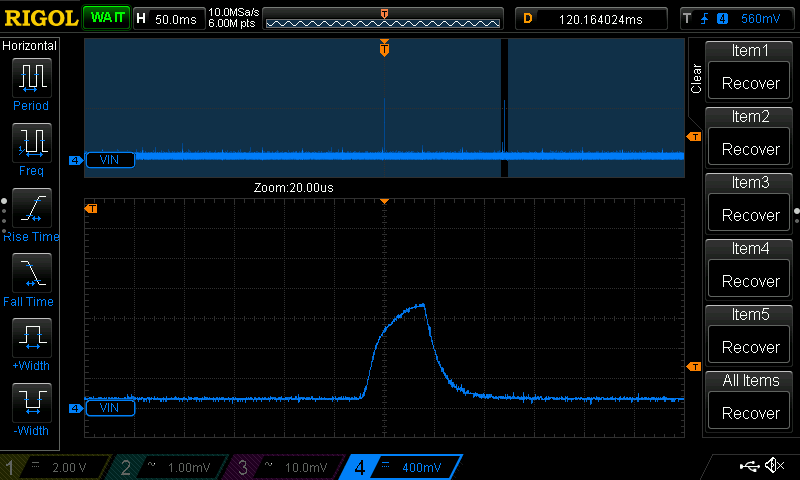The height and width of the screenshot is (480, 800).
Task: Click the channel 4 ground marker in overview
Action: [76, 160]
